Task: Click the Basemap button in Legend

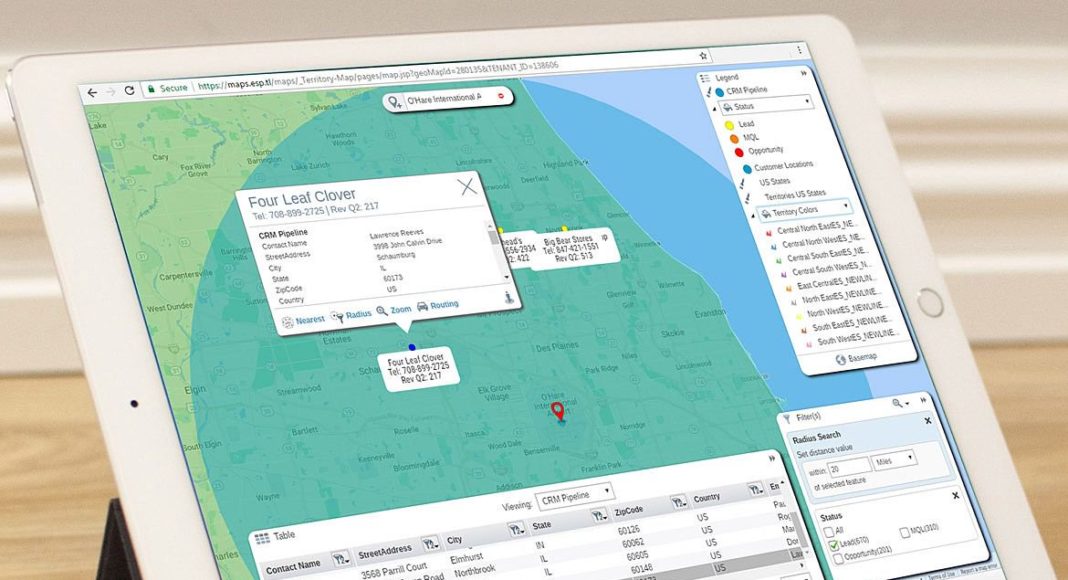Action: coord(856,358)
